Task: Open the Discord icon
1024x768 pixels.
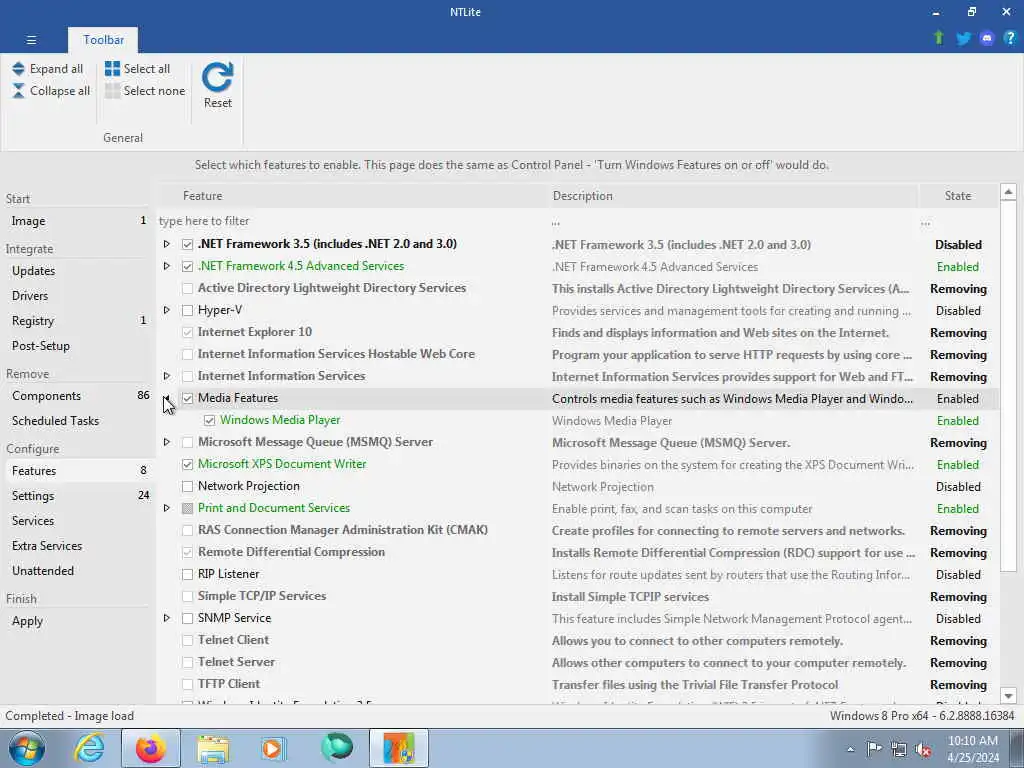Action: [987, 39]
